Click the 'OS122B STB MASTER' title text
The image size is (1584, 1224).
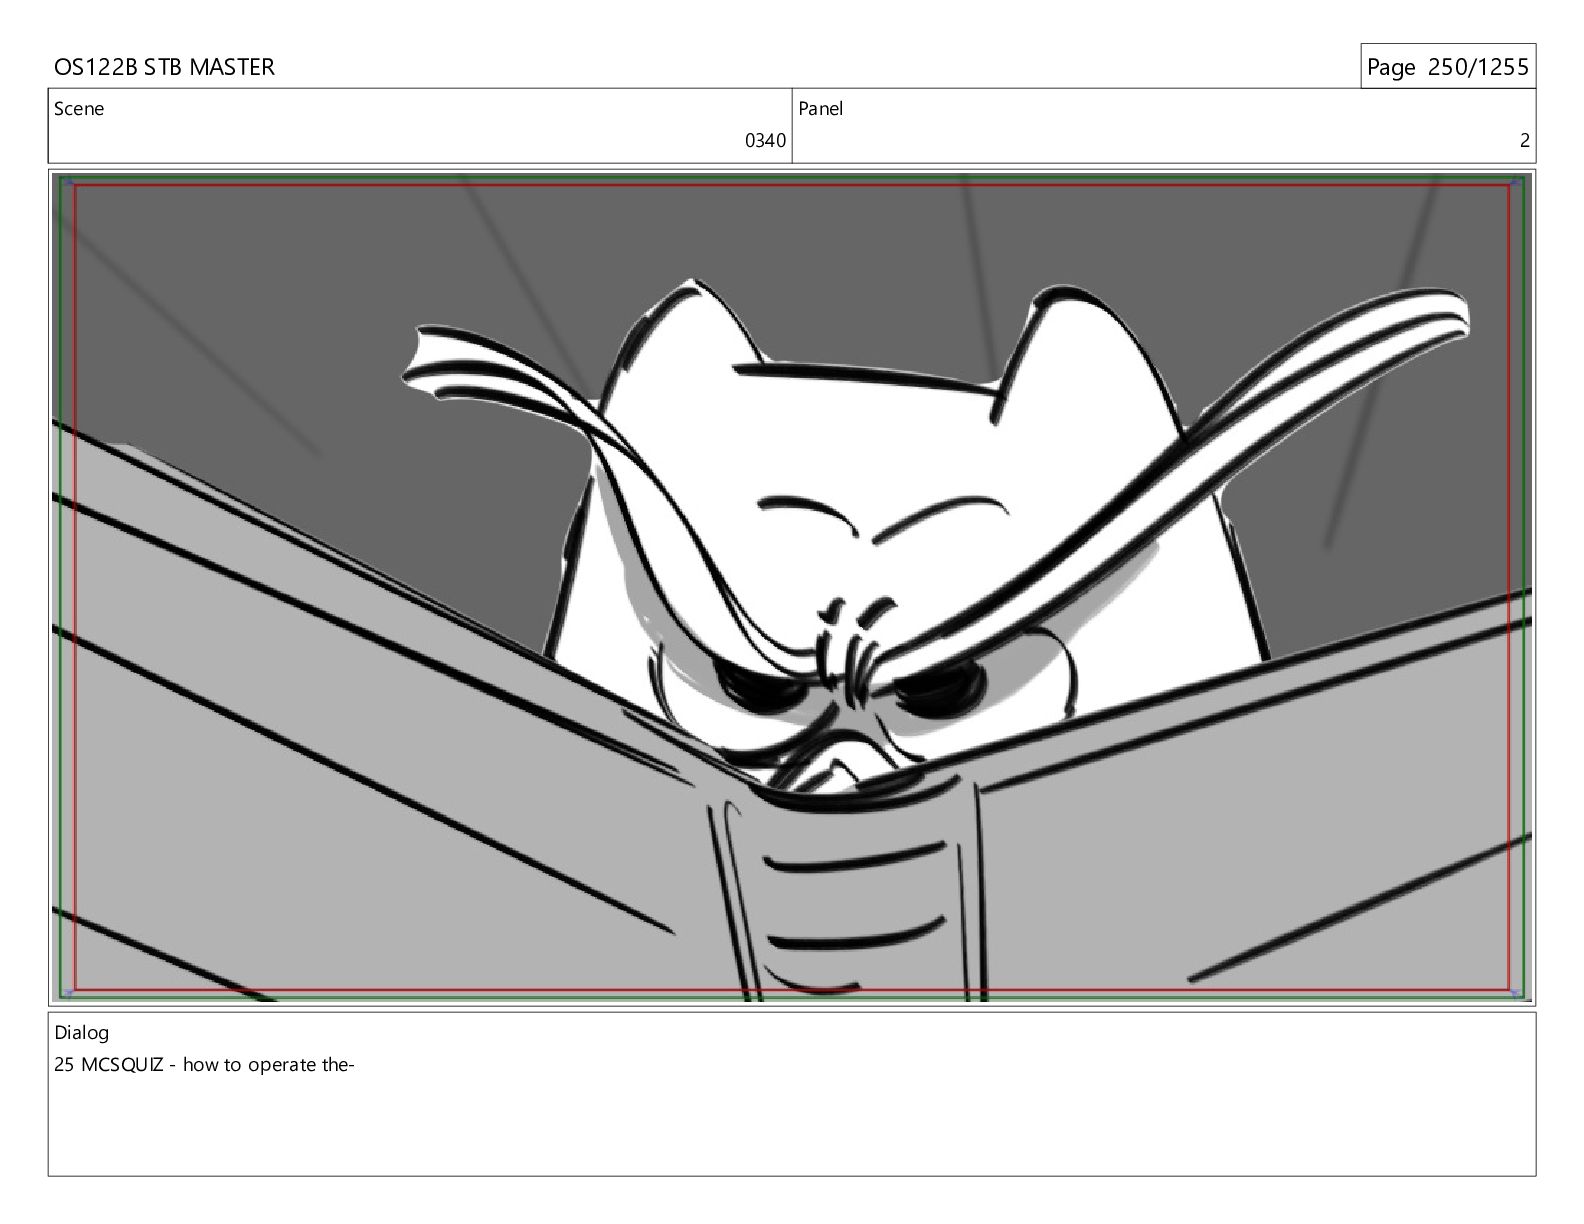tap(164, 67)
